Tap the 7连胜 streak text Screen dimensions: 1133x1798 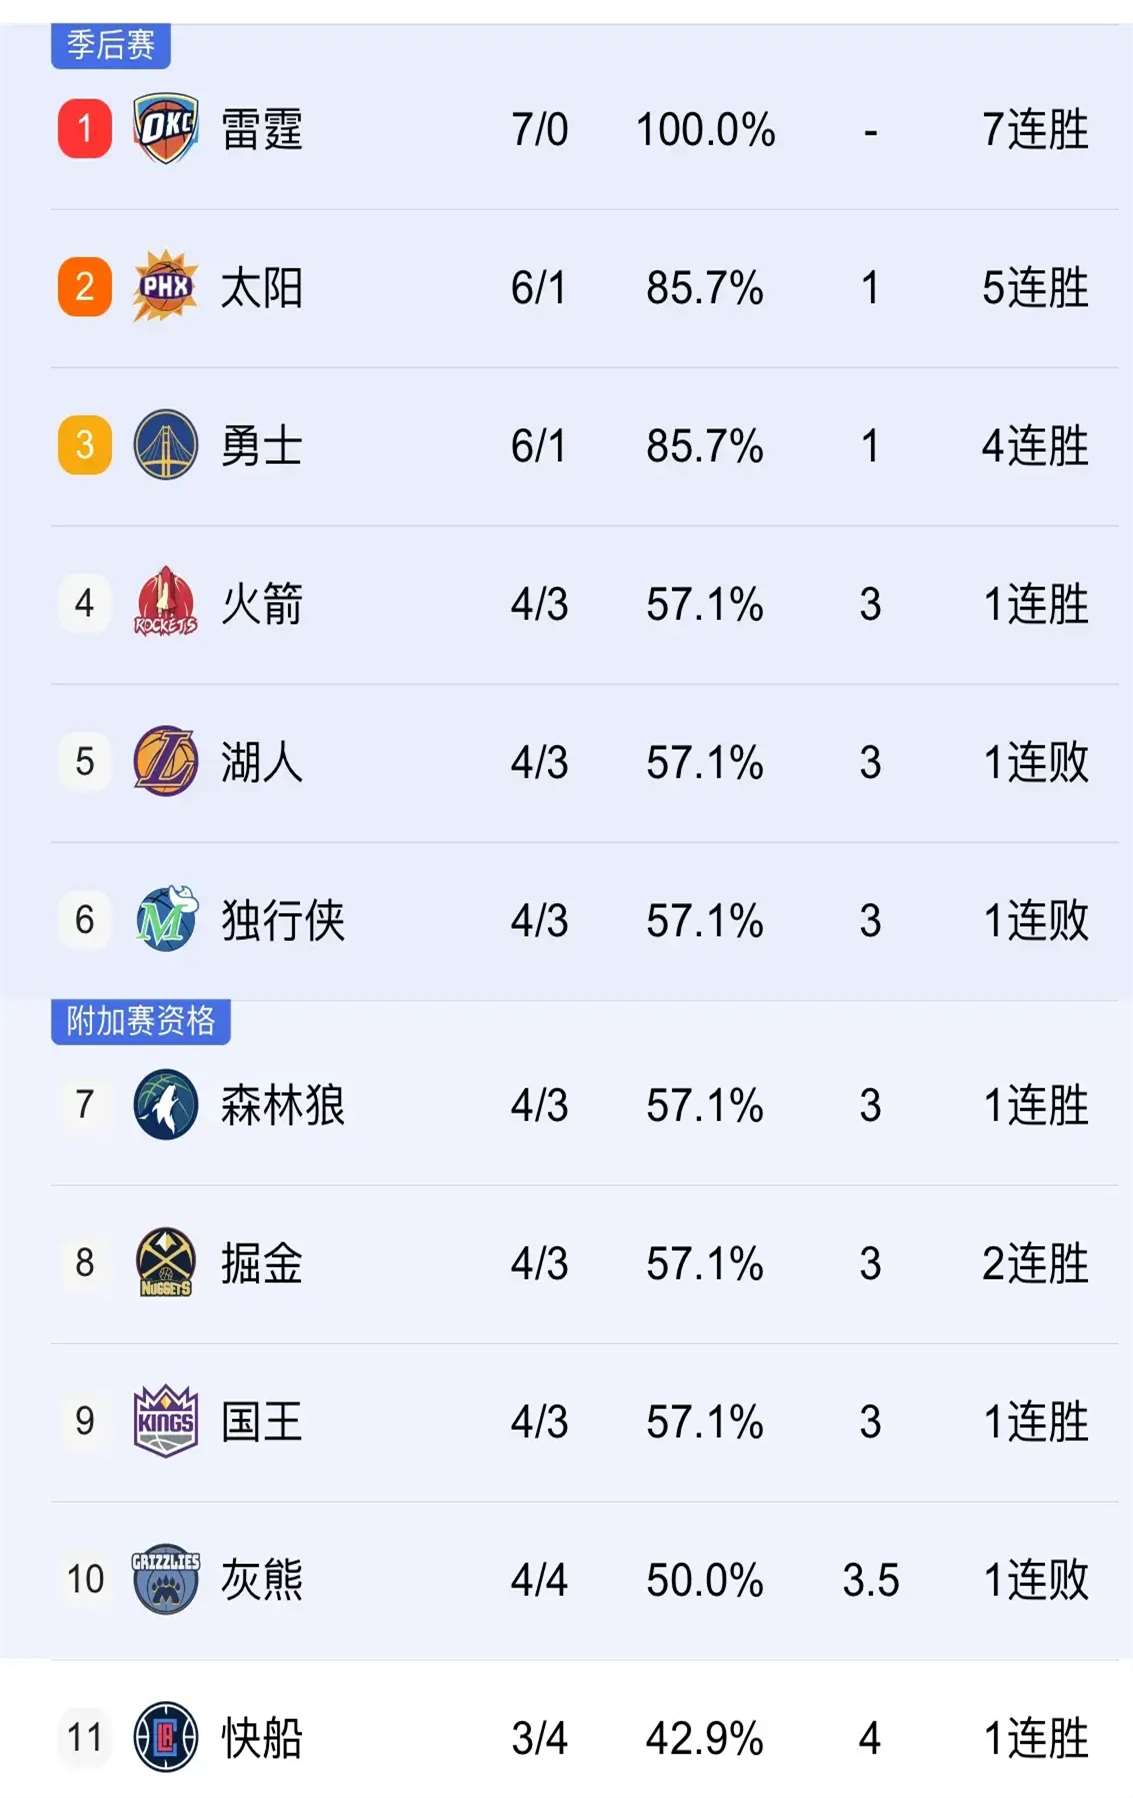click(x=1036, y=130)
